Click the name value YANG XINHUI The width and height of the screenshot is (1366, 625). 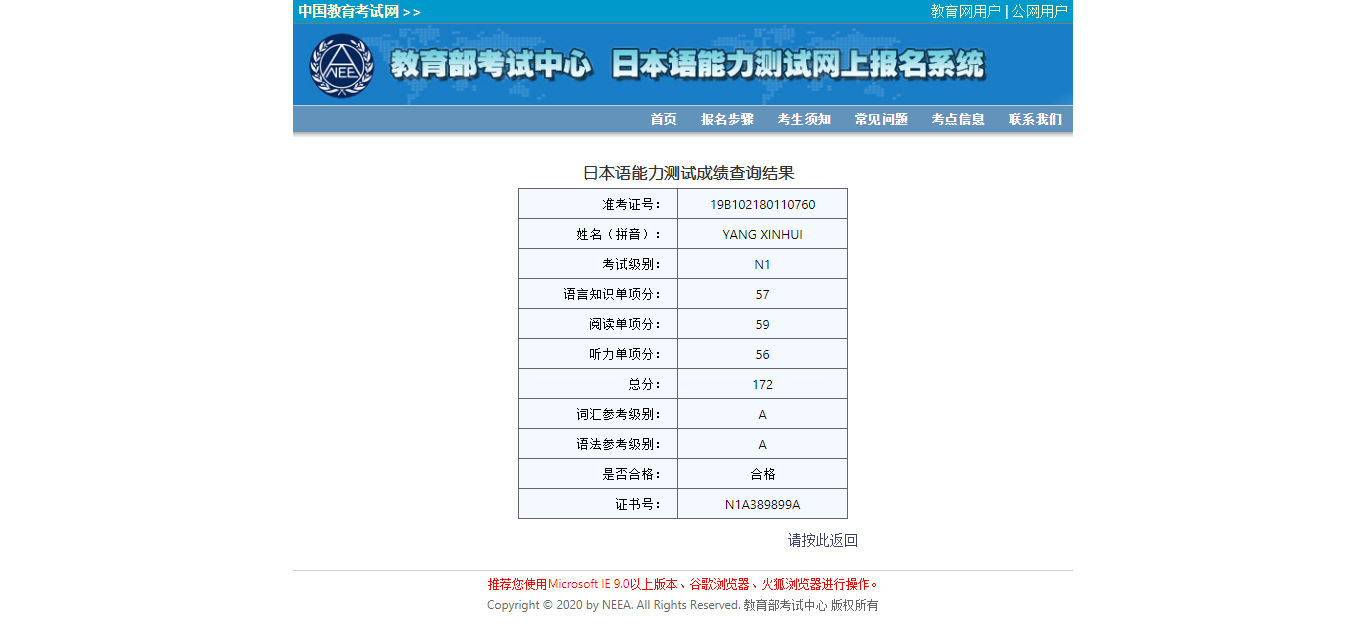[762, 234]
